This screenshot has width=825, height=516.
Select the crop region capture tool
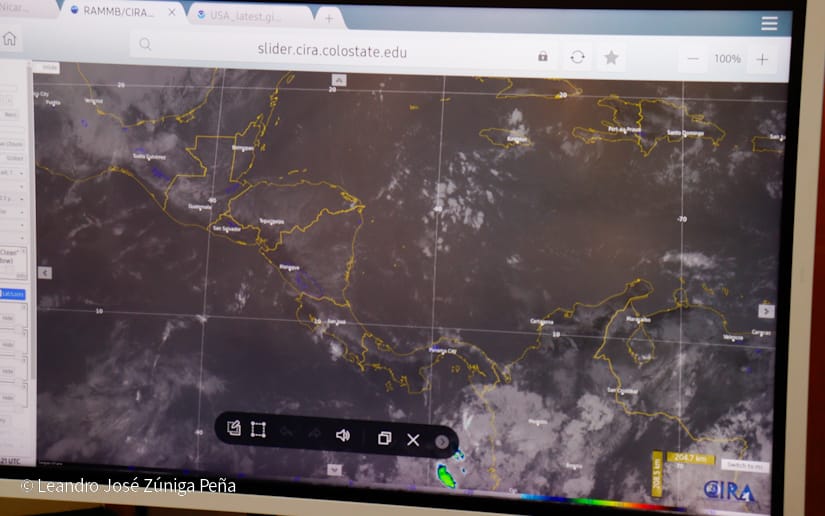(258, 429)
